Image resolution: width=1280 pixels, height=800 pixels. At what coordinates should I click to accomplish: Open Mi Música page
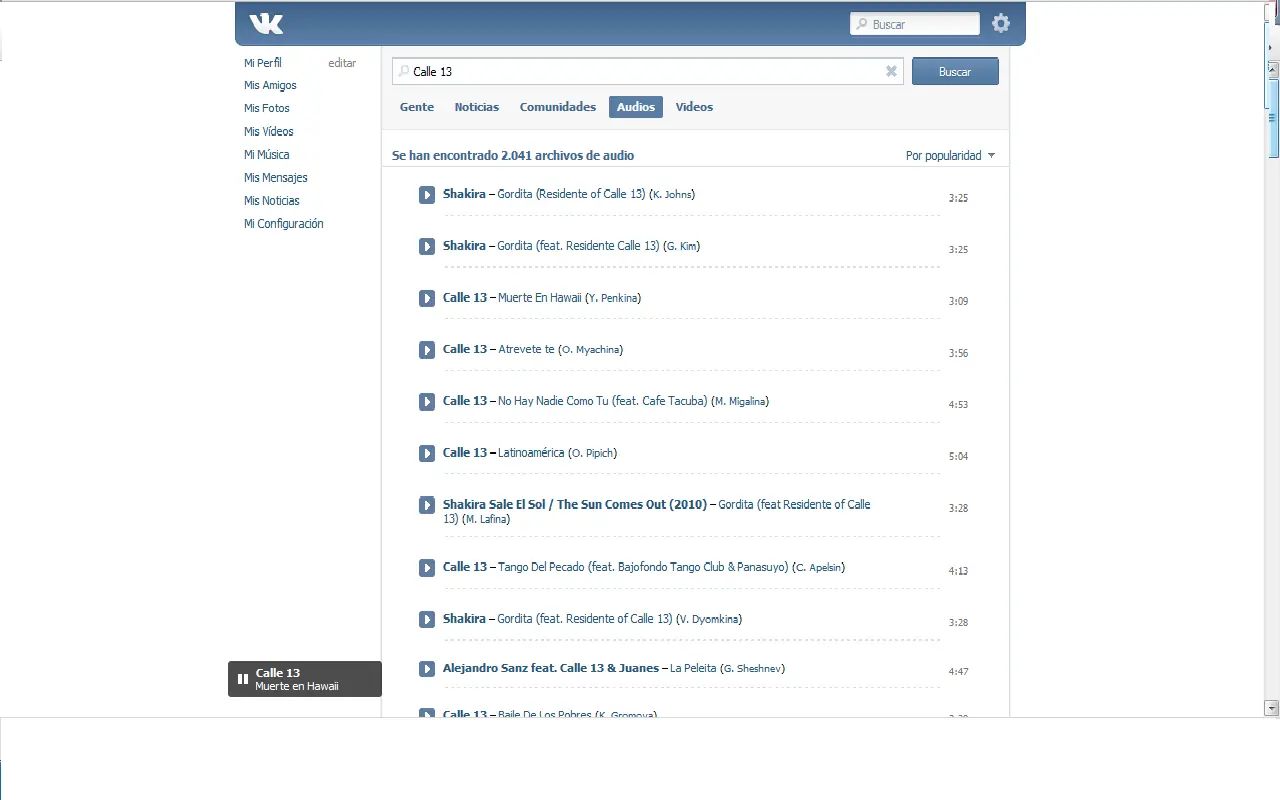pyautogui.click(x=267, y=155)
